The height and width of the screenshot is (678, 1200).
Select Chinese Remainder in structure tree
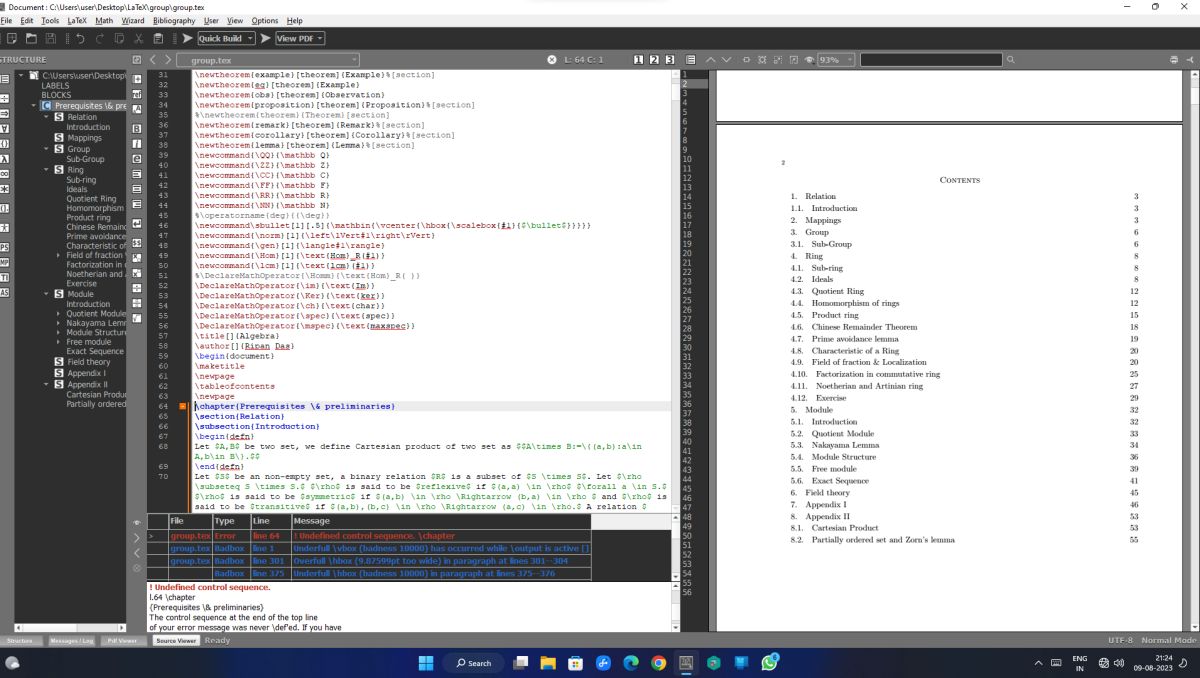(x=96, y=227)
